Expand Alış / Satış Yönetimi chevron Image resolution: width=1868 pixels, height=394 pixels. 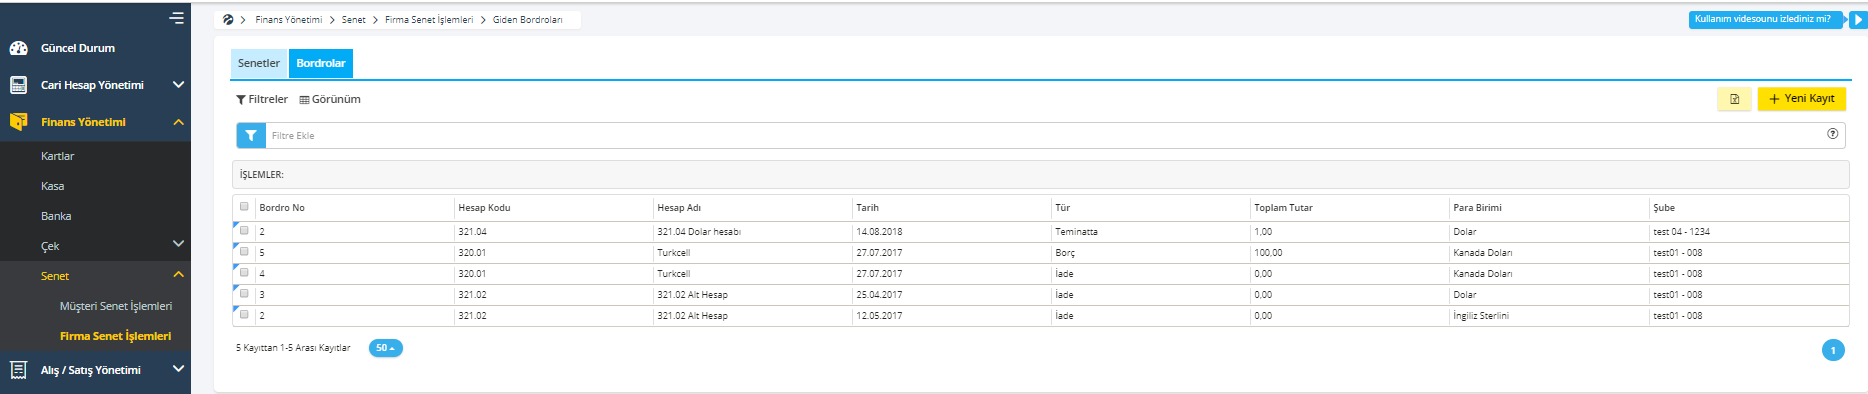(178, 368)
